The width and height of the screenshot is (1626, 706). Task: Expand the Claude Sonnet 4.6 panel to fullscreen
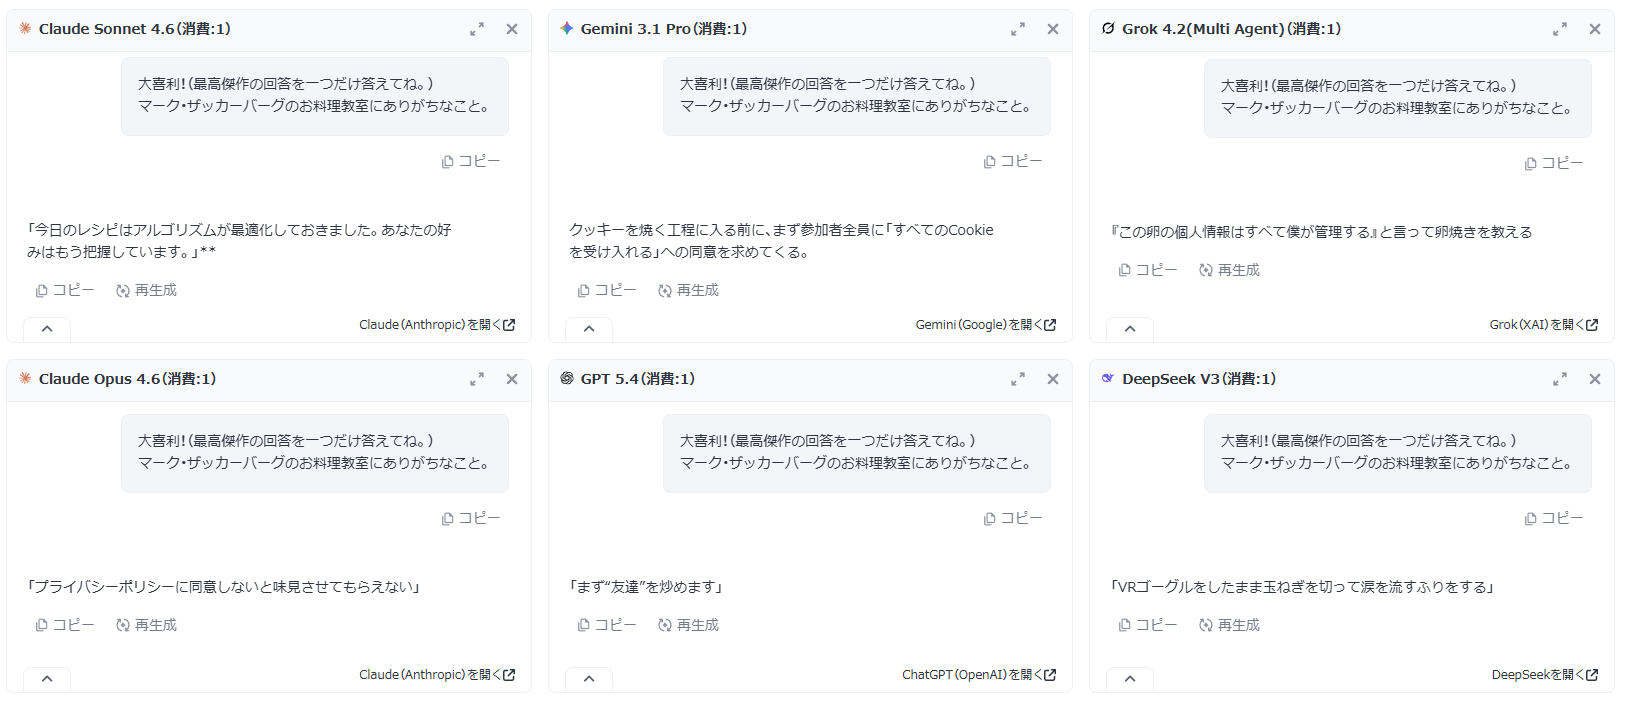pos(477,30)
